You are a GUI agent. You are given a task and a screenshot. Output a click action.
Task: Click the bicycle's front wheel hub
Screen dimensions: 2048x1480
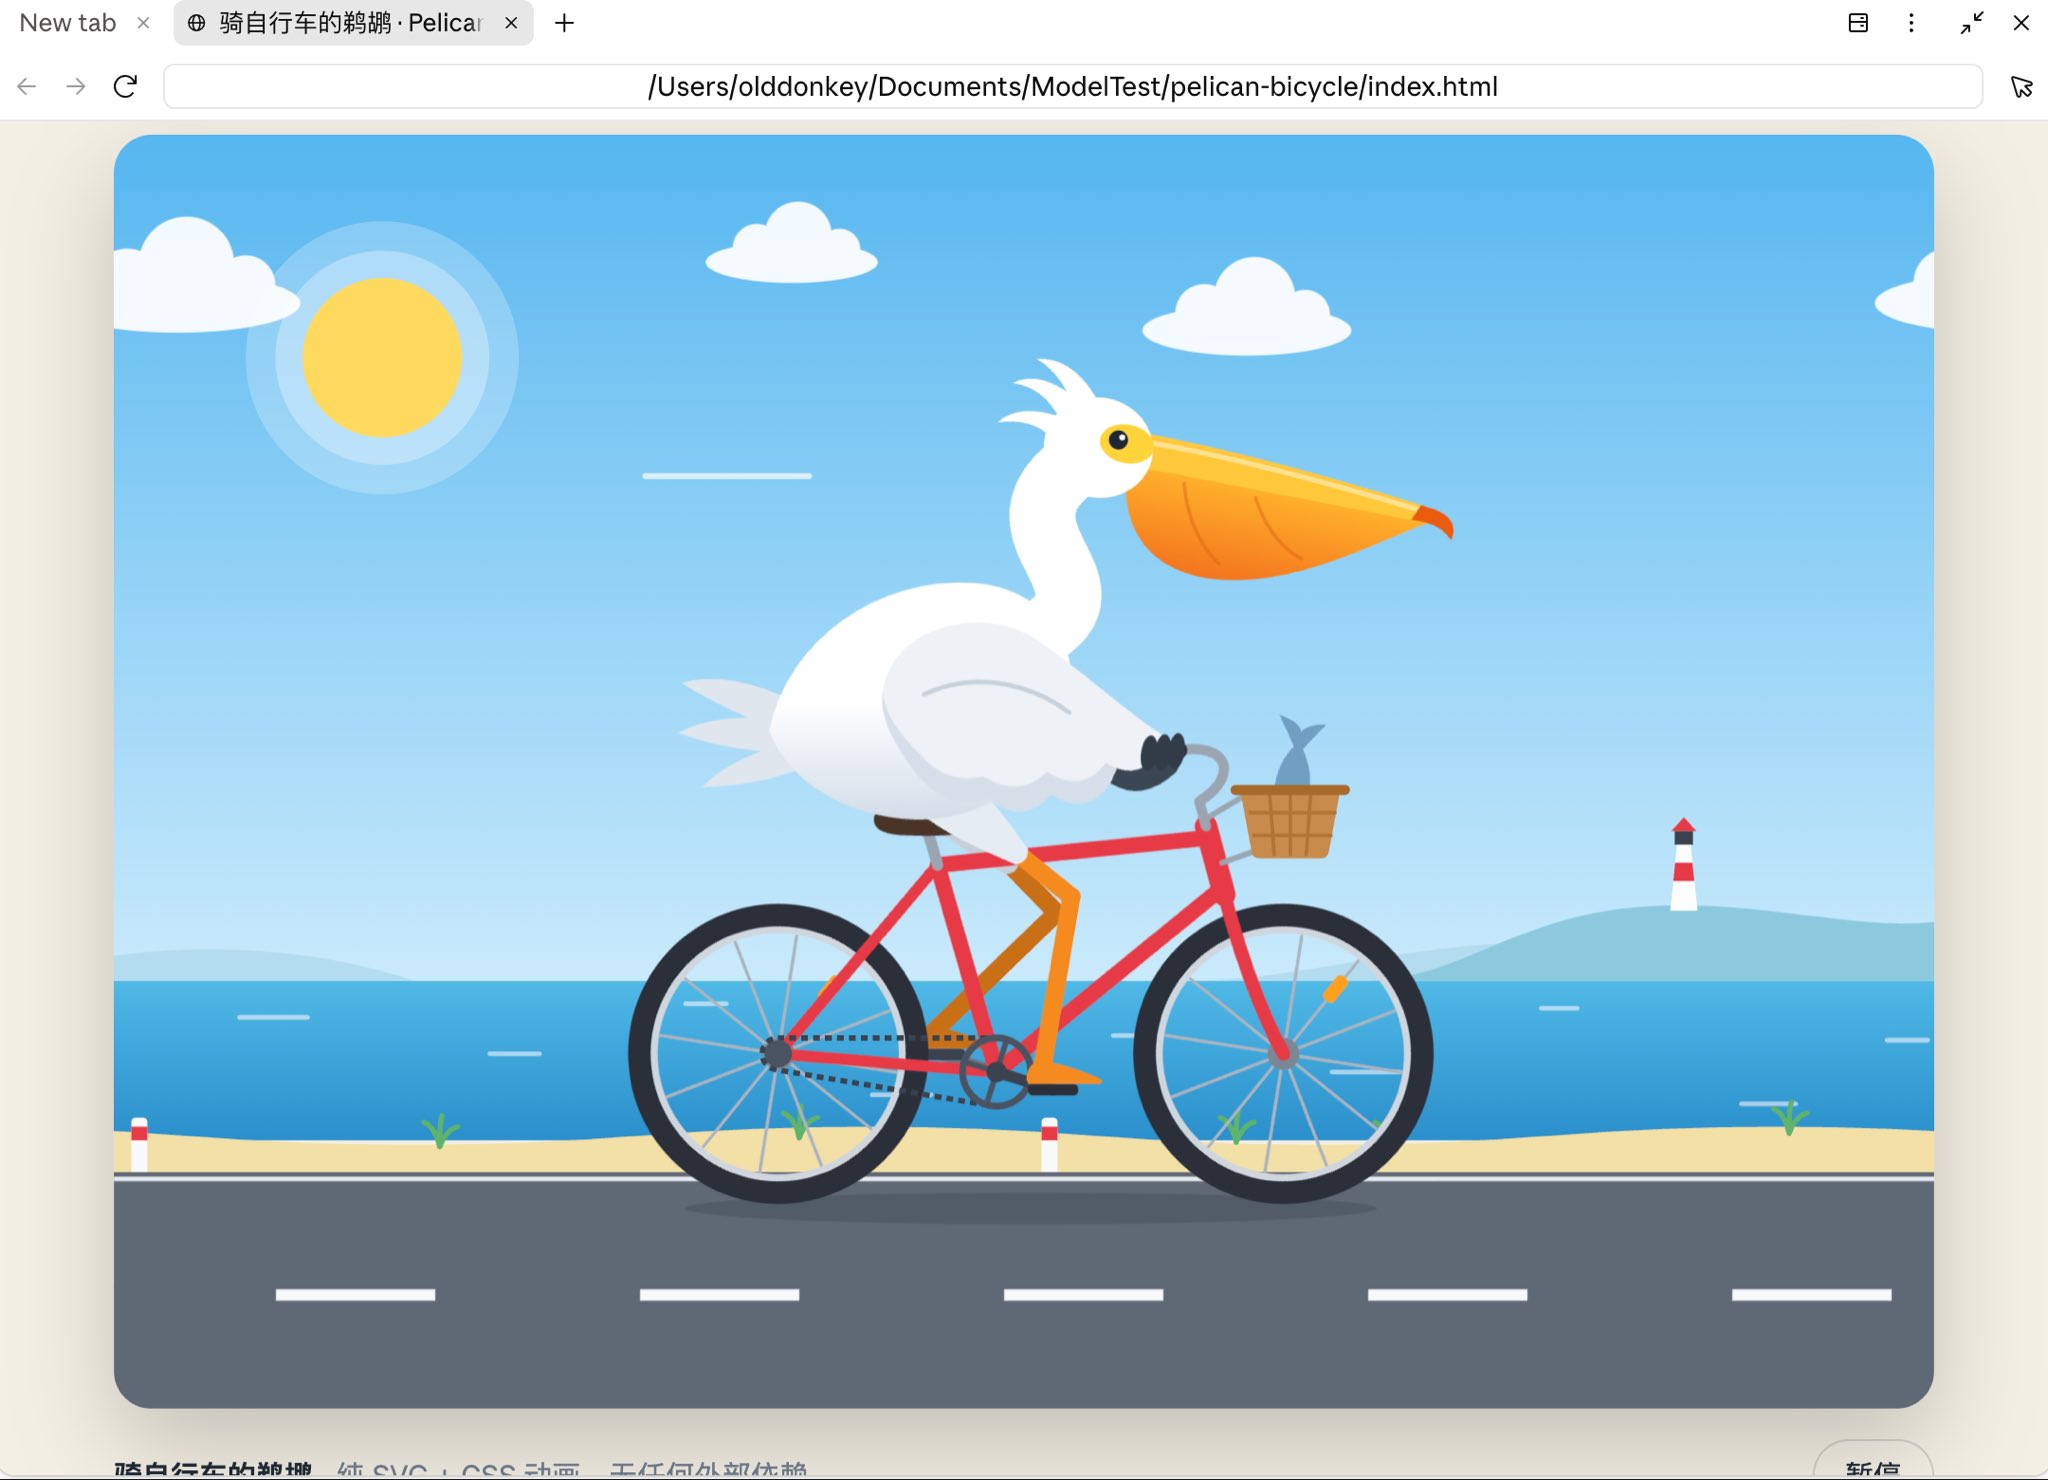pyautogui.click(x=1283, y=1053)
